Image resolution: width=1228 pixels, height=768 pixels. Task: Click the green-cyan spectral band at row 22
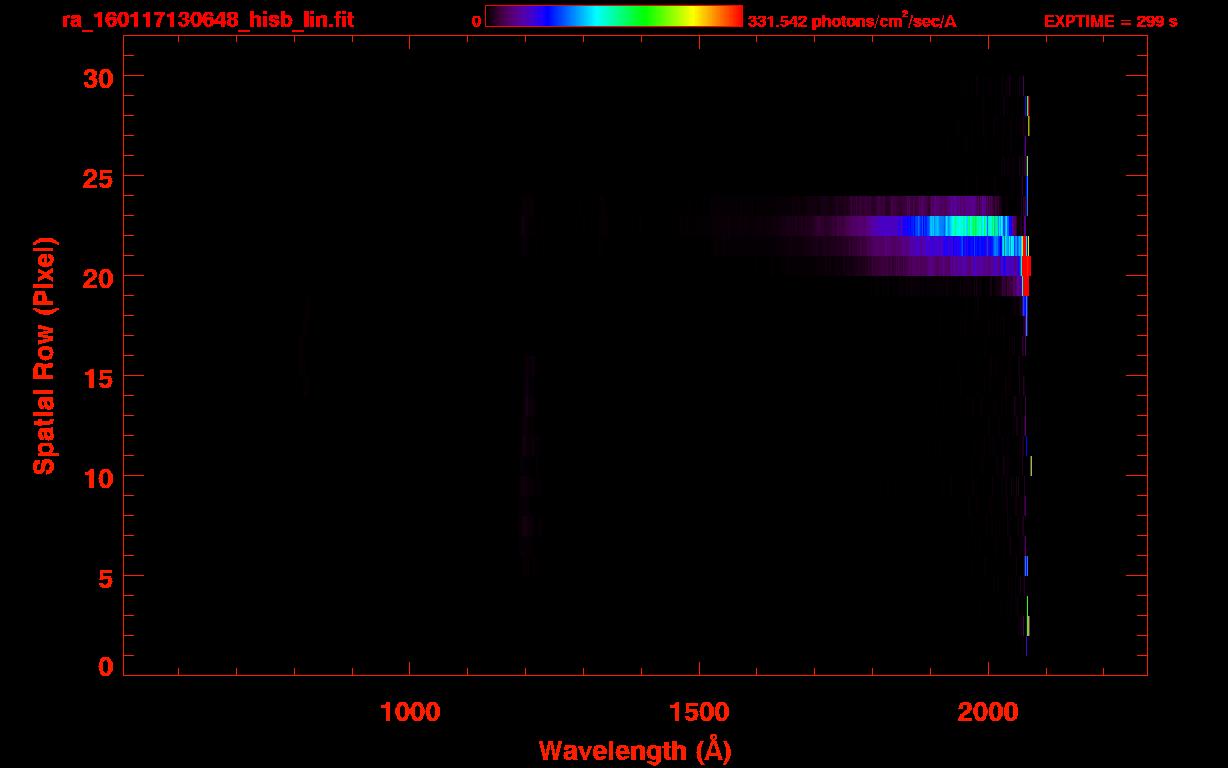point(965,226)
